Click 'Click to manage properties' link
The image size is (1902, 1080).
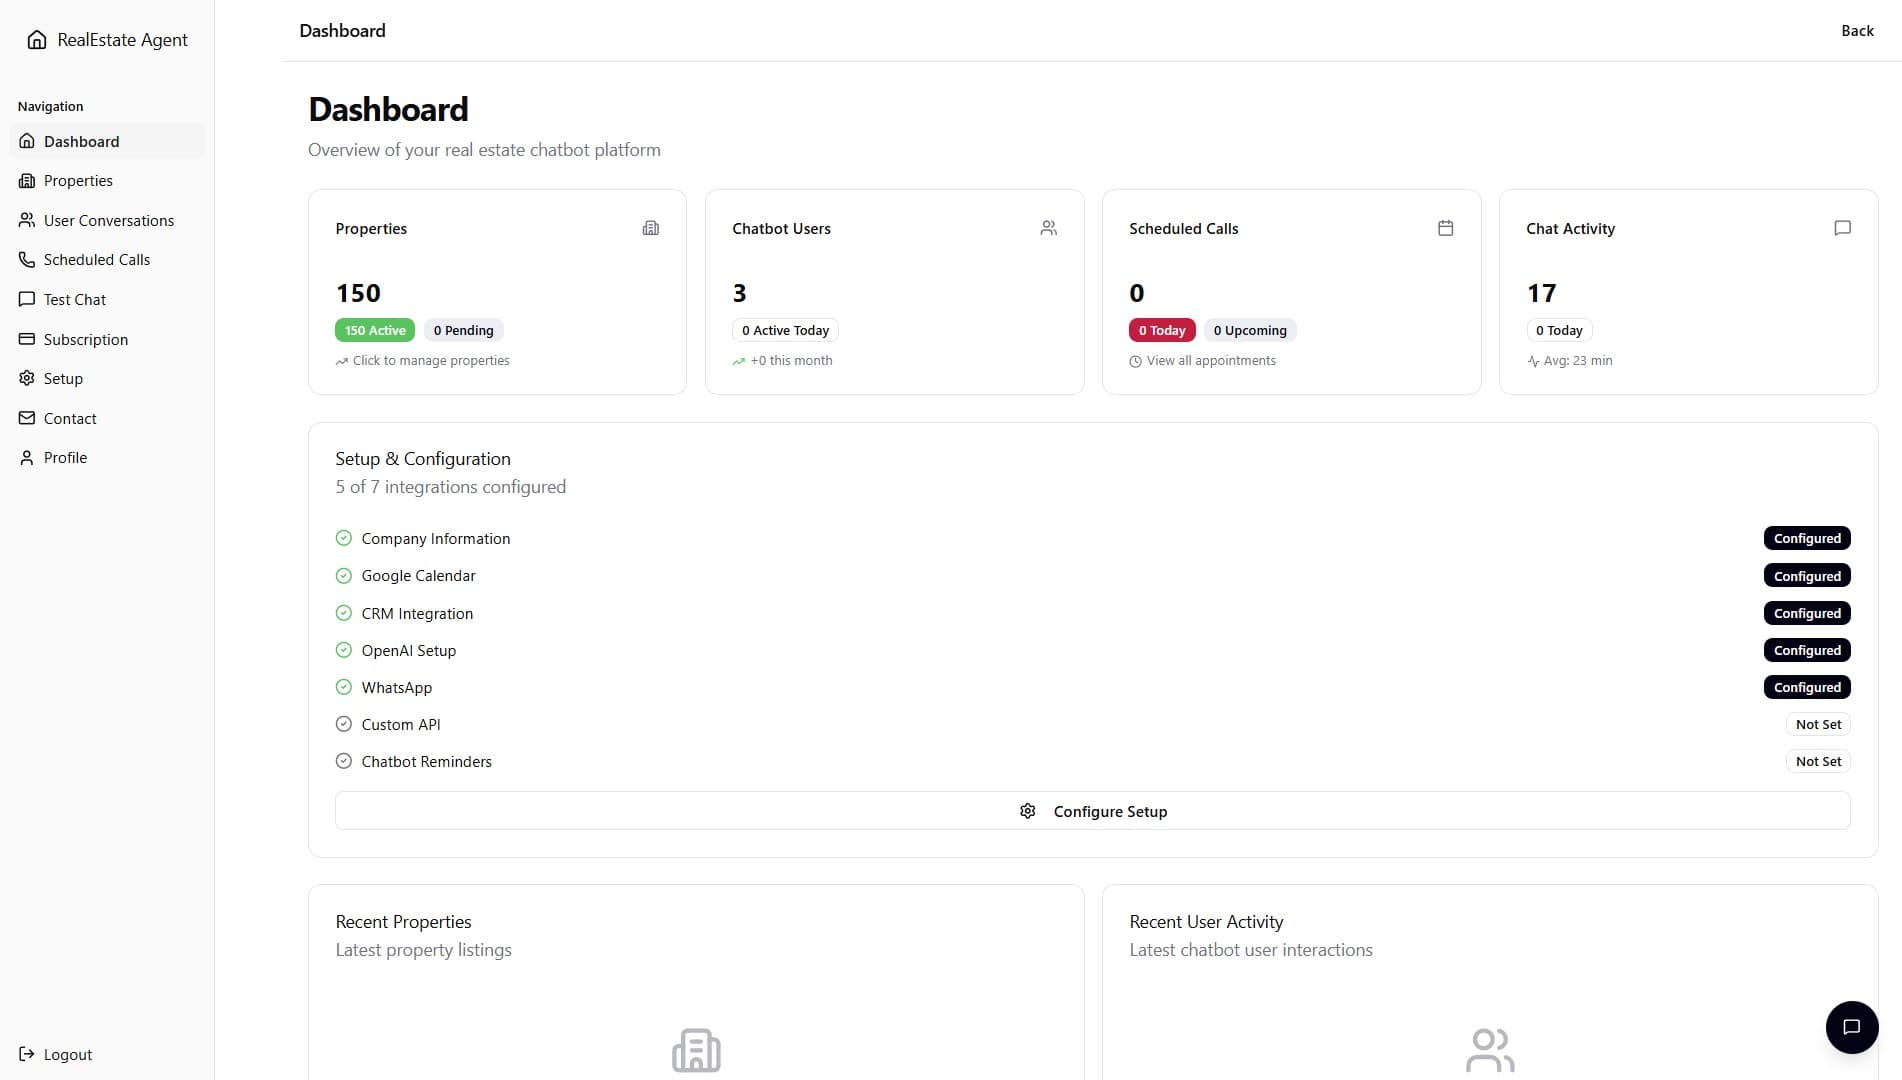[431, 361]
